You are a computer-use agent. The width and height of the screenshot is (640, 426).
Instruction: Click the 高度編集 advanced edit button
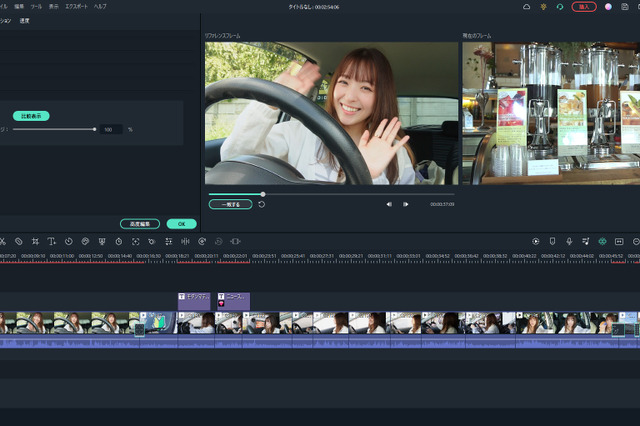[140, 224]
